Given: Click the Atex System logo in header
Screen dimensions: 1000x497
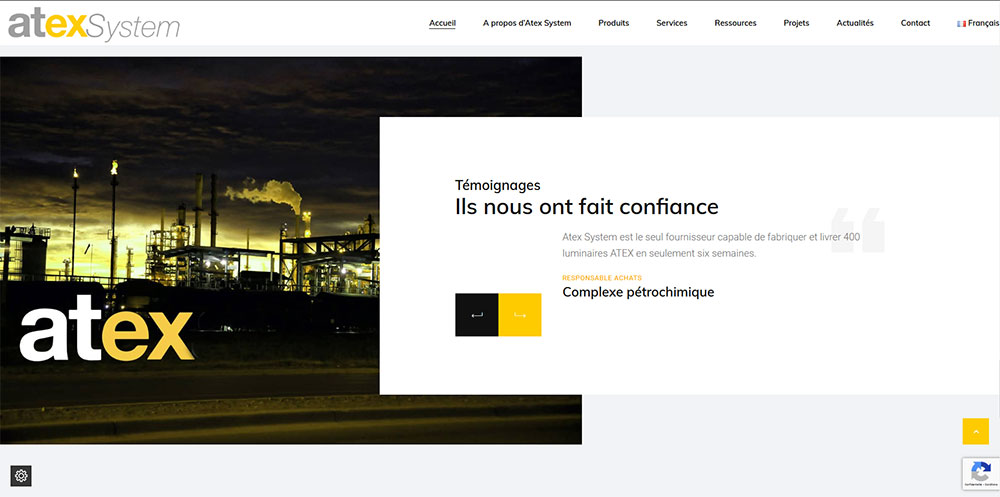Looking at the screenshot, I should click(94, 26).
